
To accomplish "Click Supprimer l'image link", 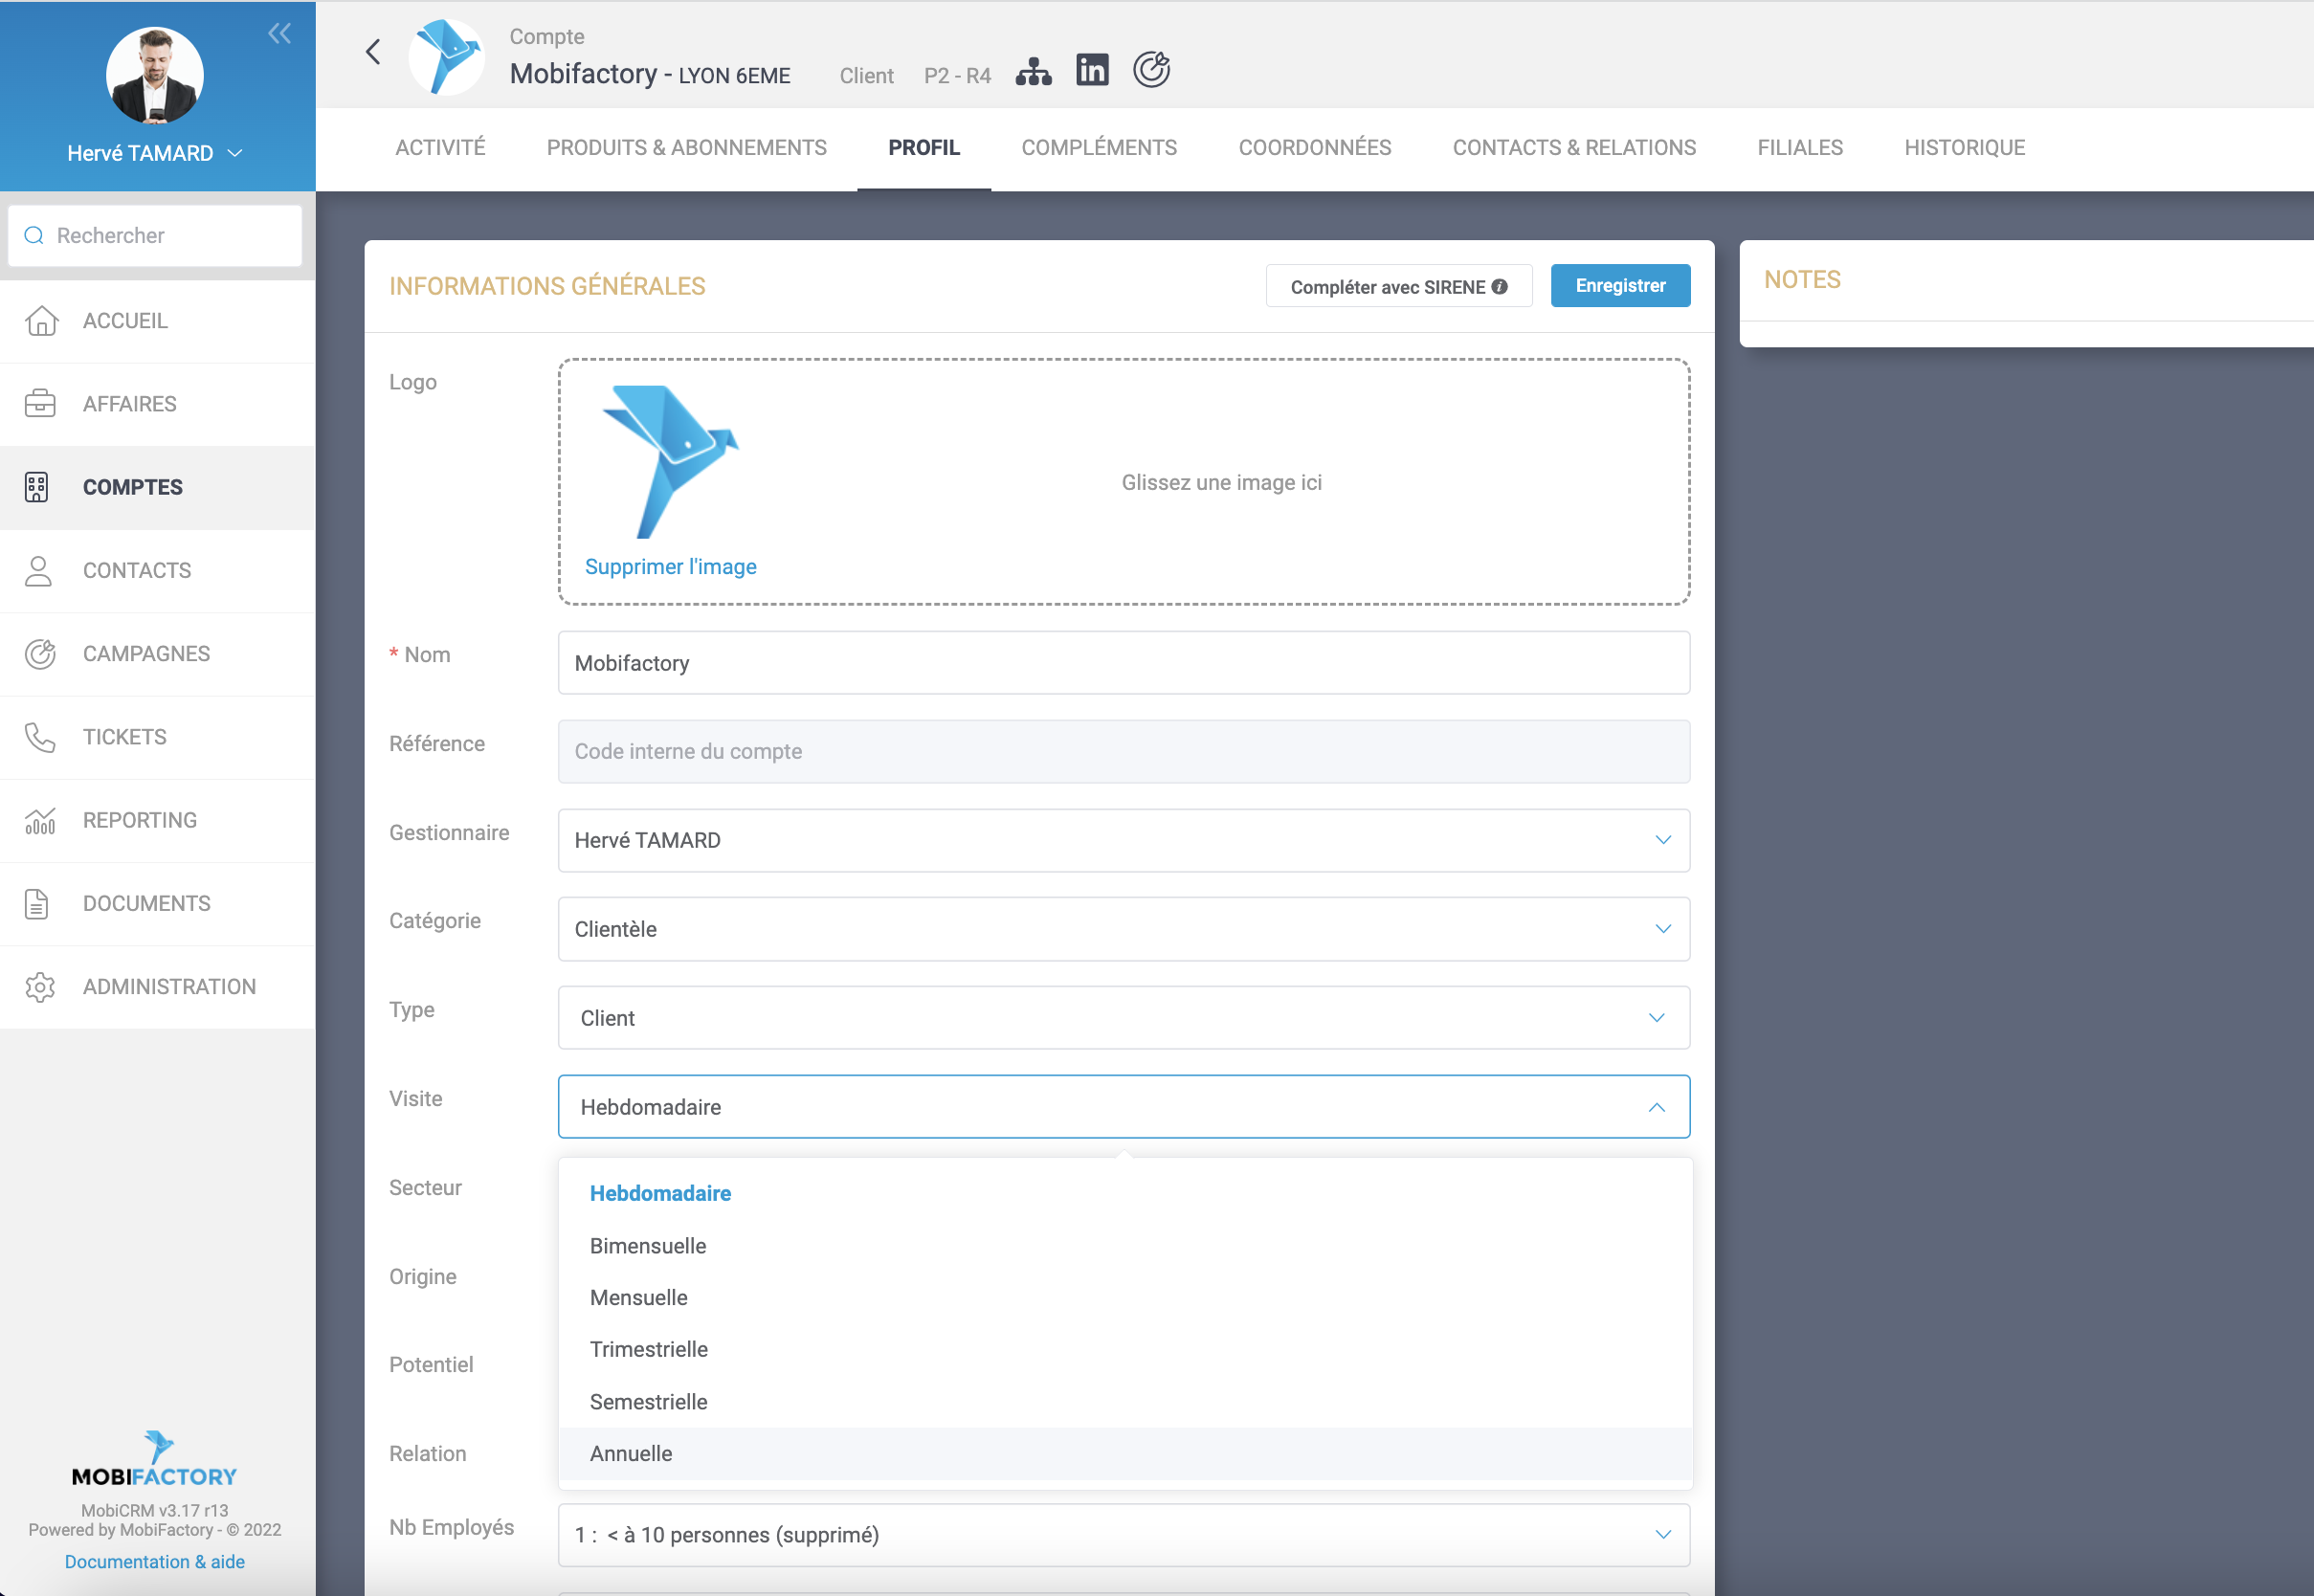I will coord(670,567).
